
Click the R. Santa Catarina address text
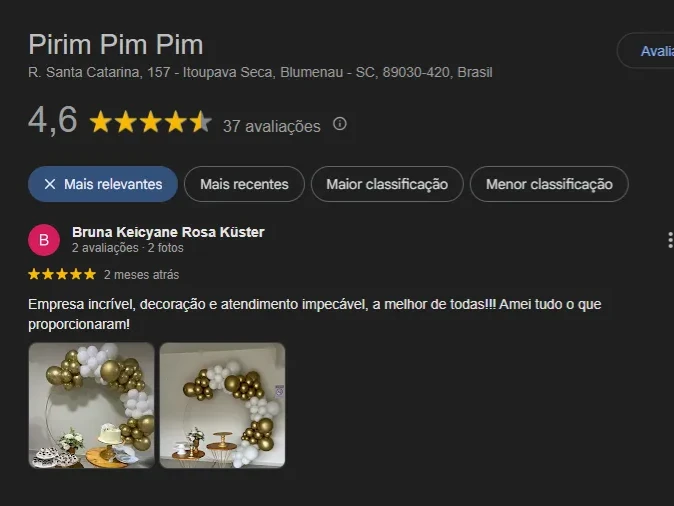(x=260, y=72)
